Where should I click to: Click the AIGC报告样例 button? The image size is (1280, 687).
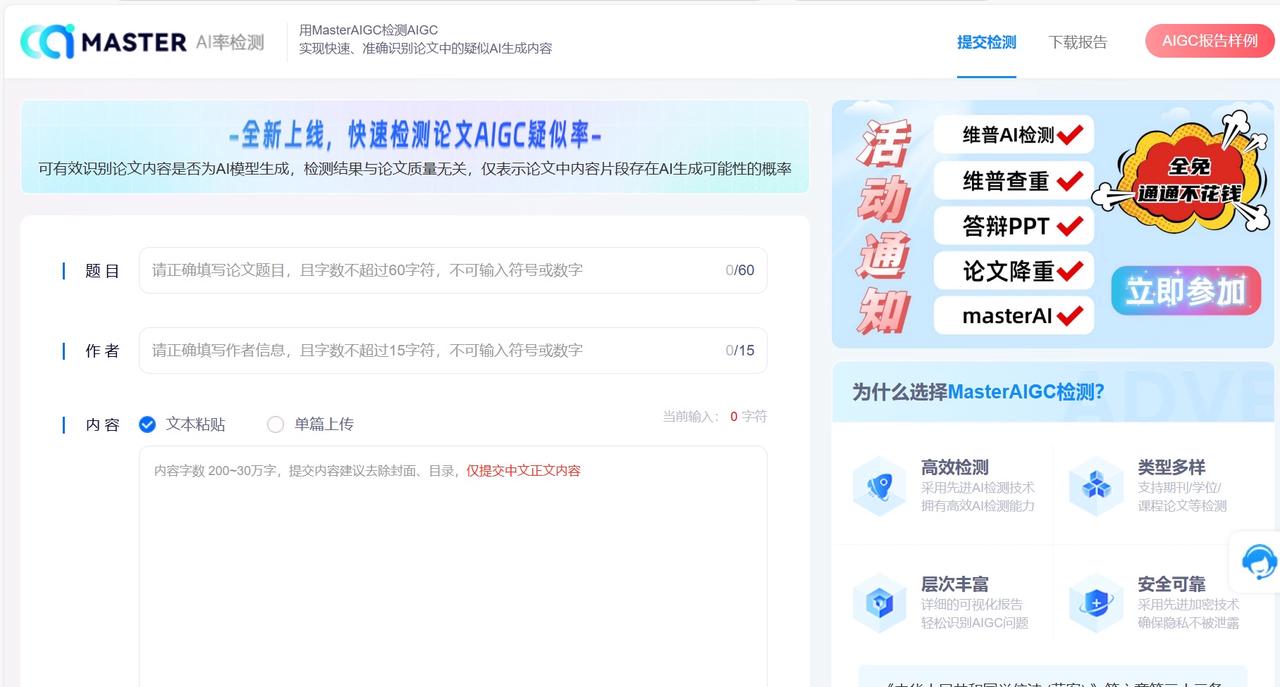tap(1209, 42)
